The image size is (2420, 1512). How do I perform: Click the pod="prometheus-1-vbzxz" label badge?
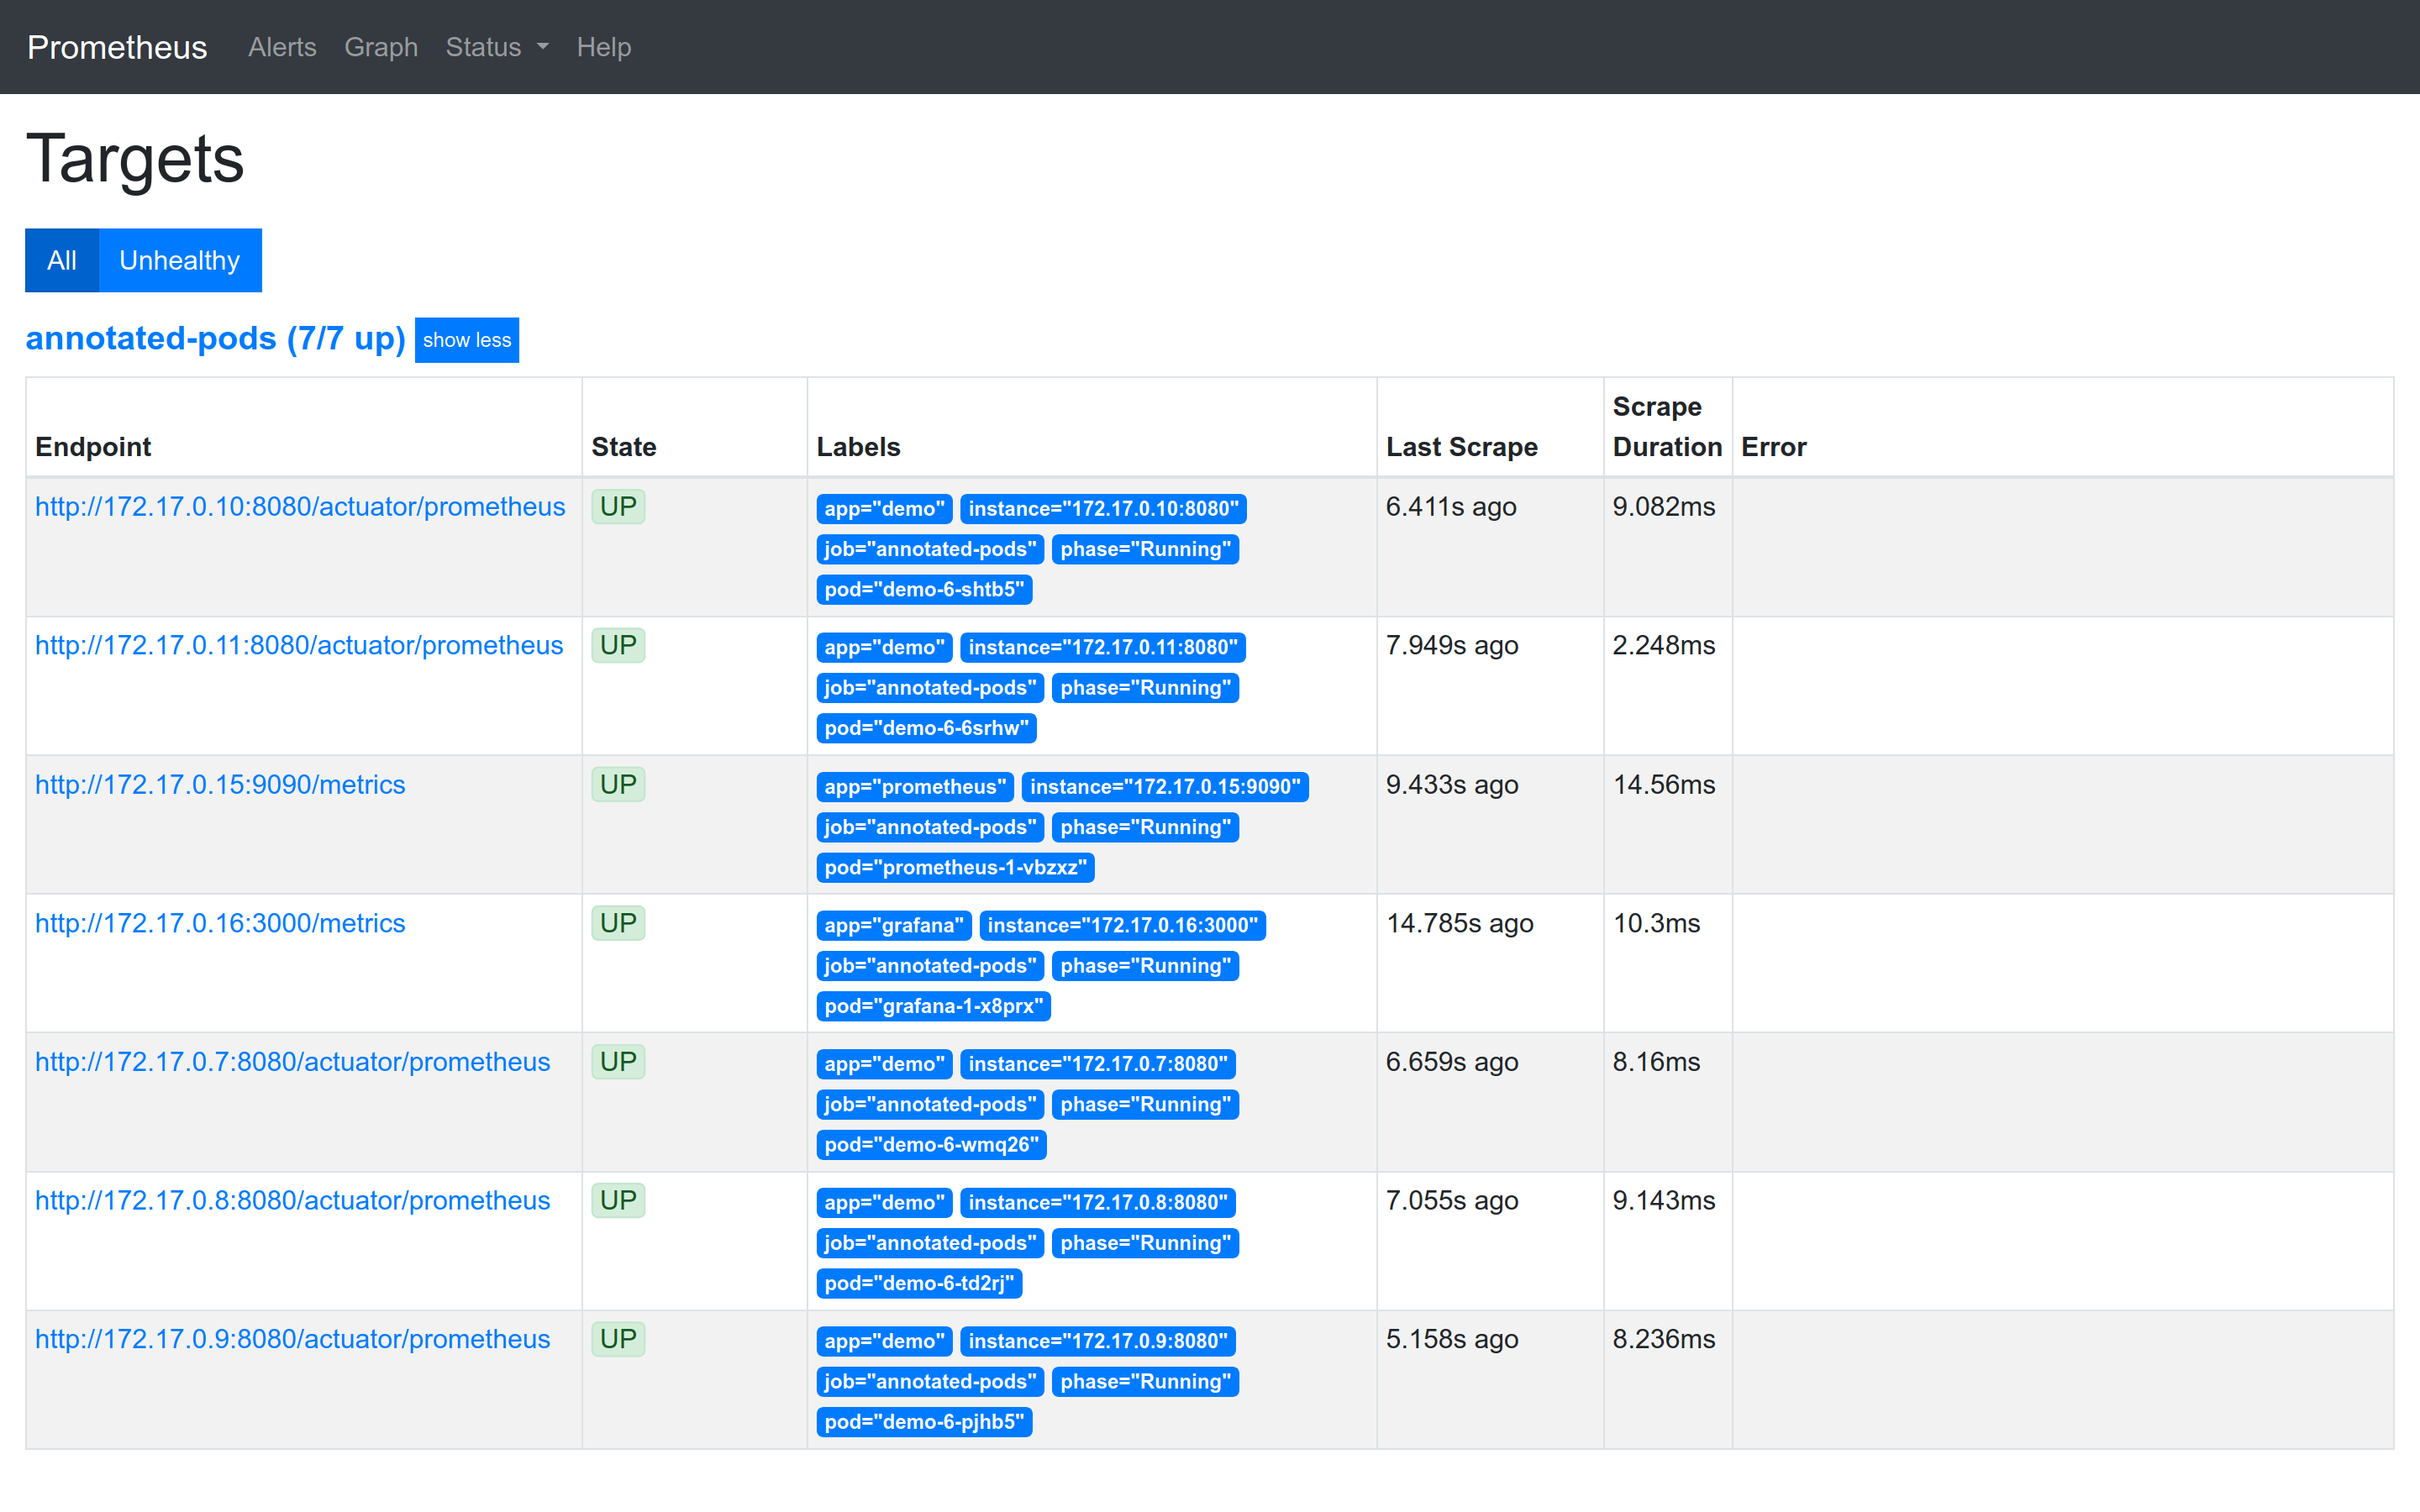(x=954, y=868)
